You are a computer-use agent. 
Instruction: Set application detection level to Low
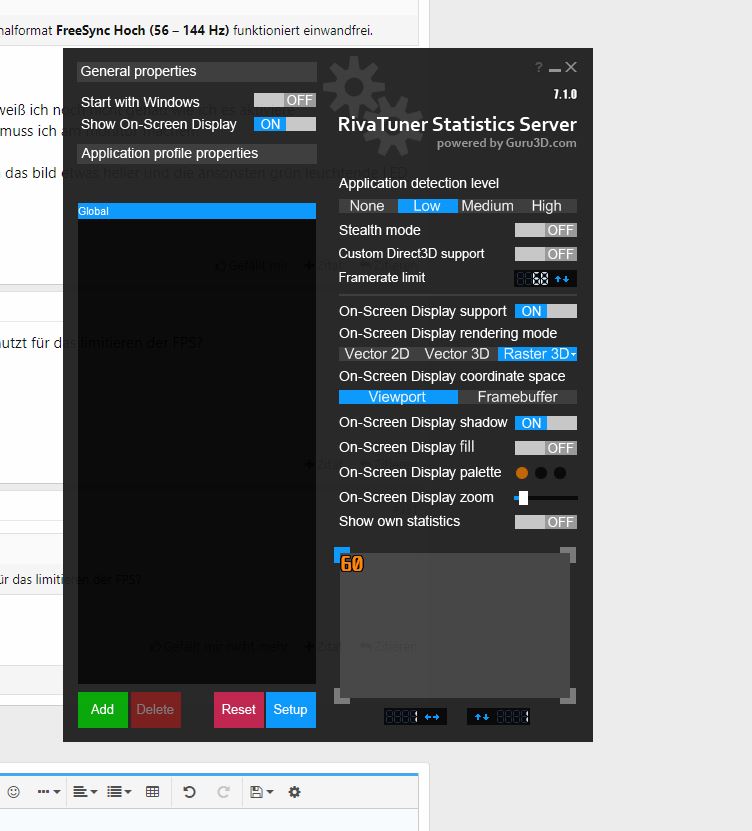[427, 206]
